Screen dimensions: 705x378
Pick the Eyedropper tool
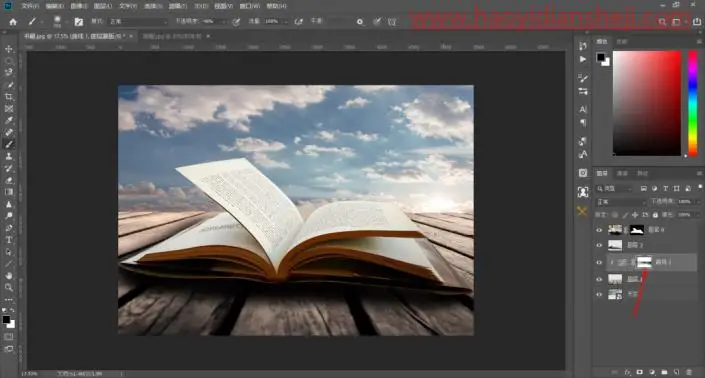coord(9,120)
